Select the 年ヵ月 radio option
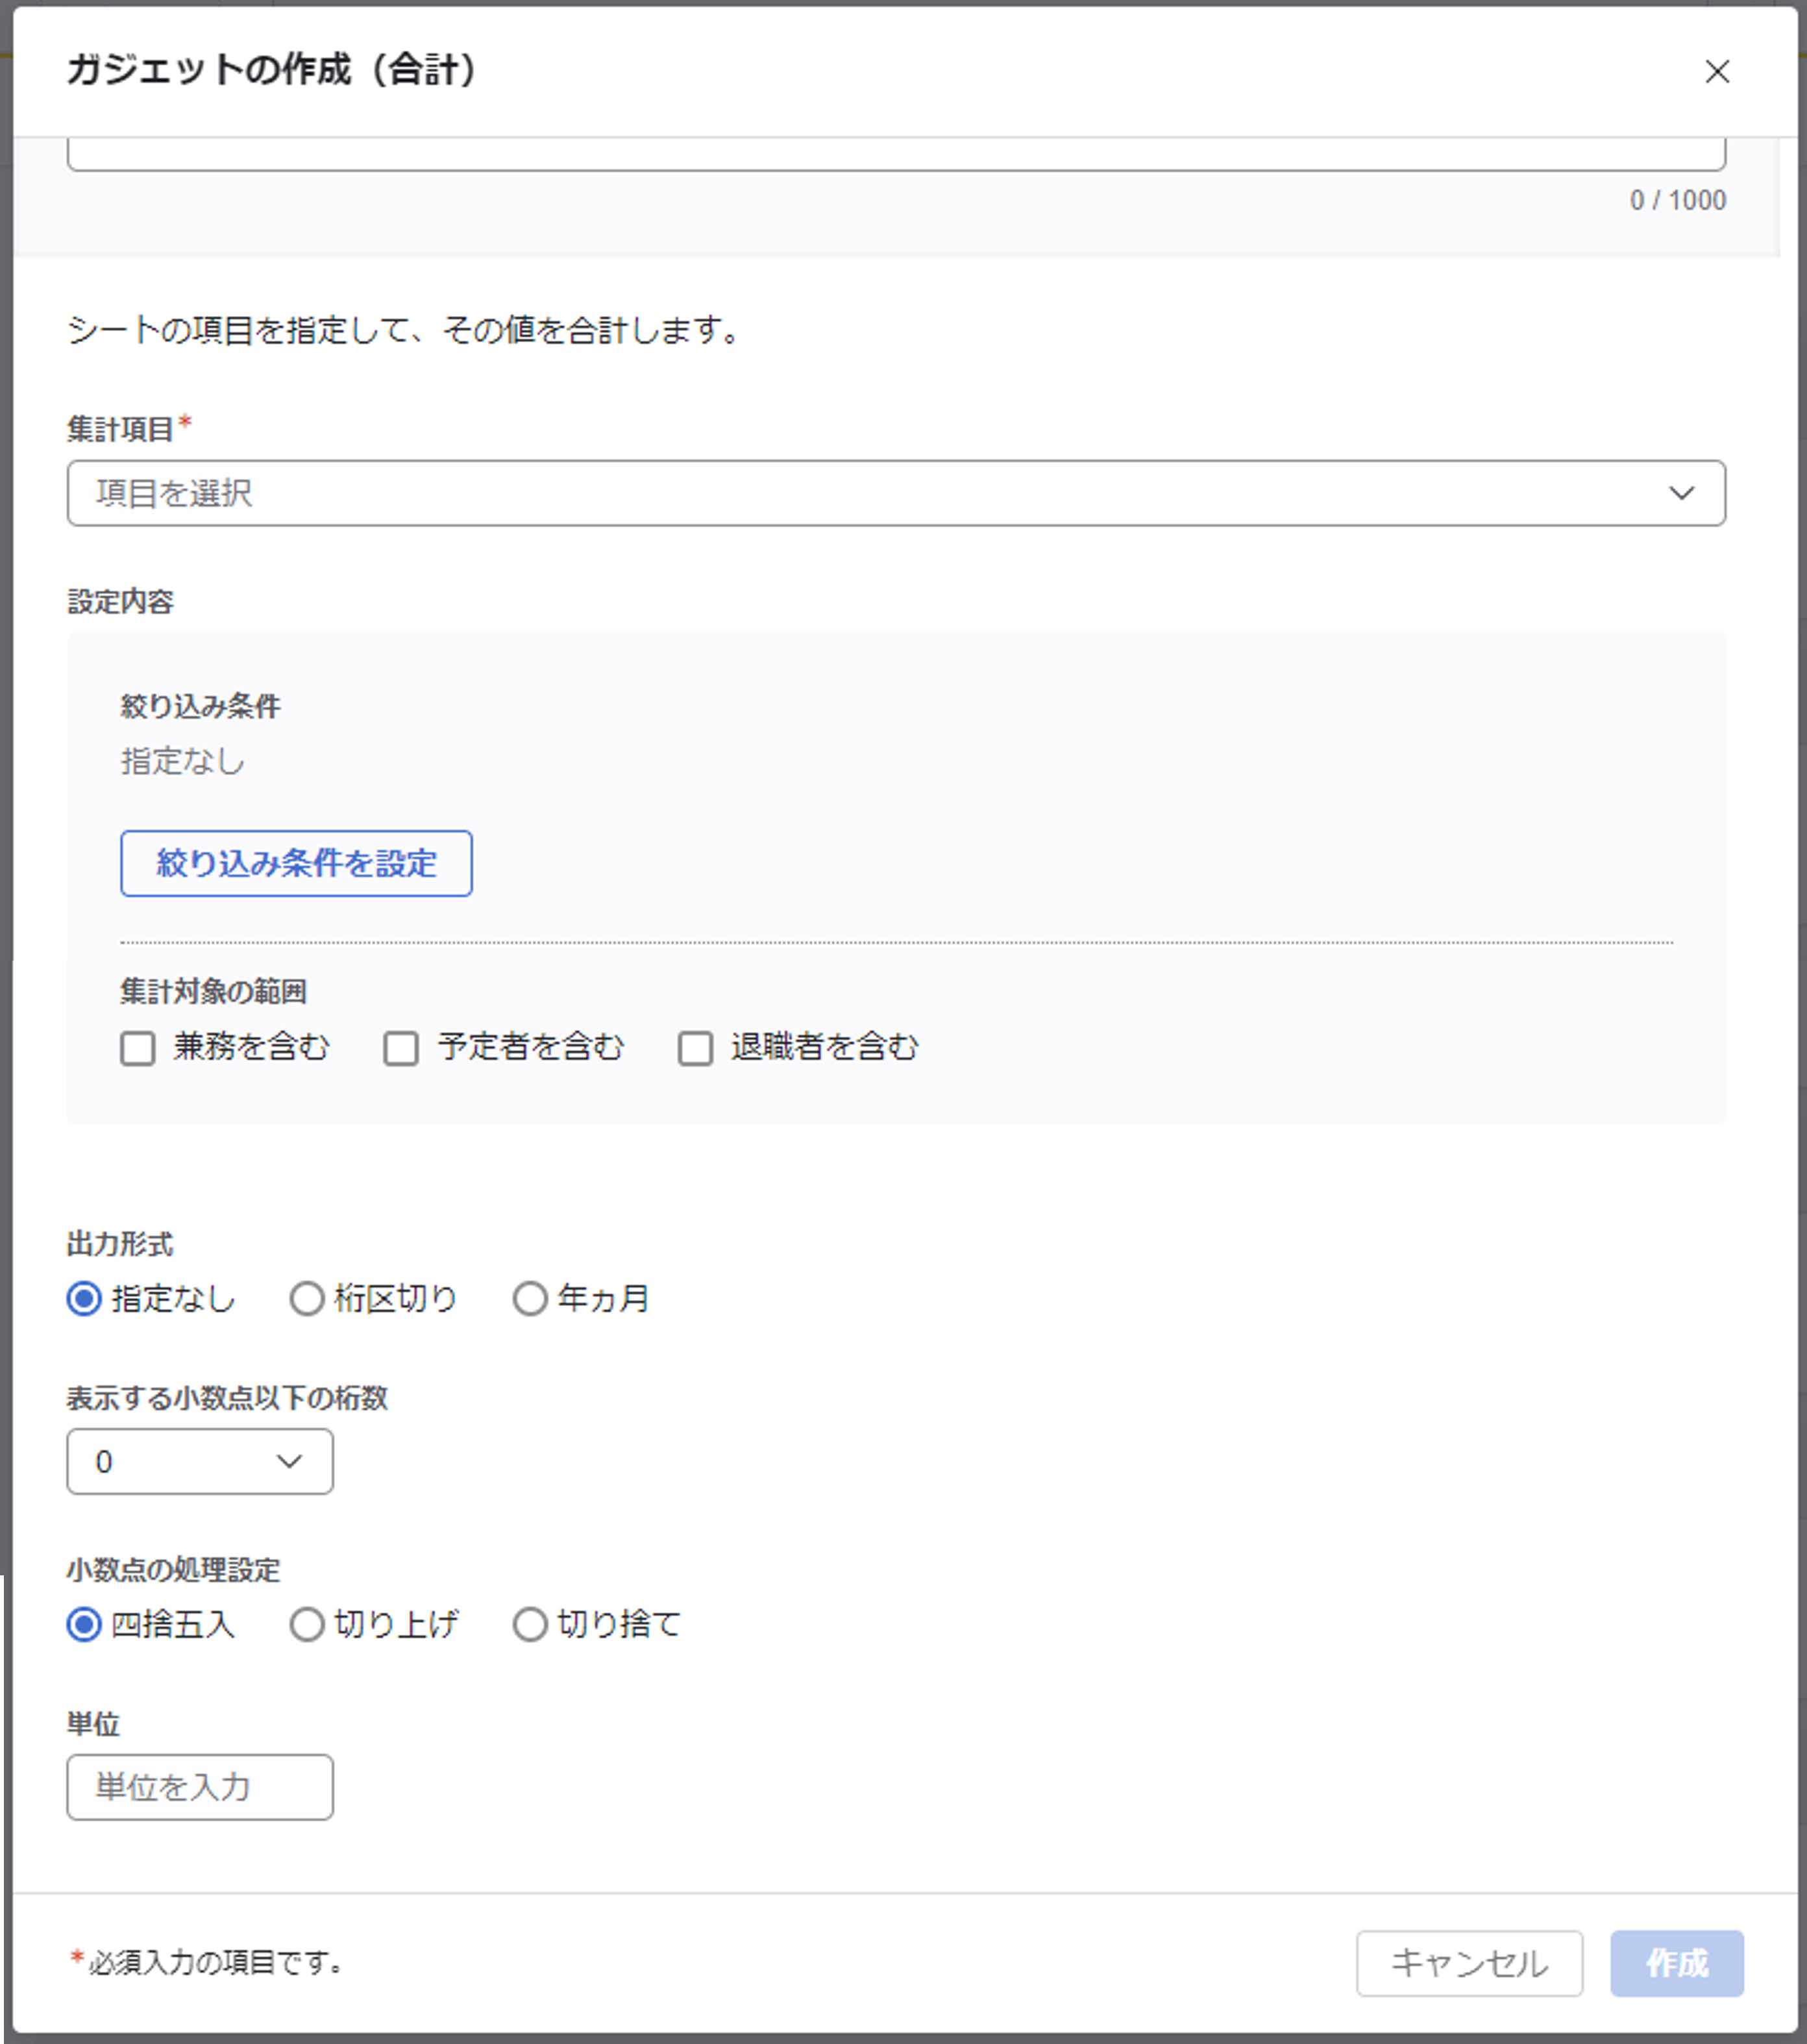1807x2044 pixels. click(530, 1299)
